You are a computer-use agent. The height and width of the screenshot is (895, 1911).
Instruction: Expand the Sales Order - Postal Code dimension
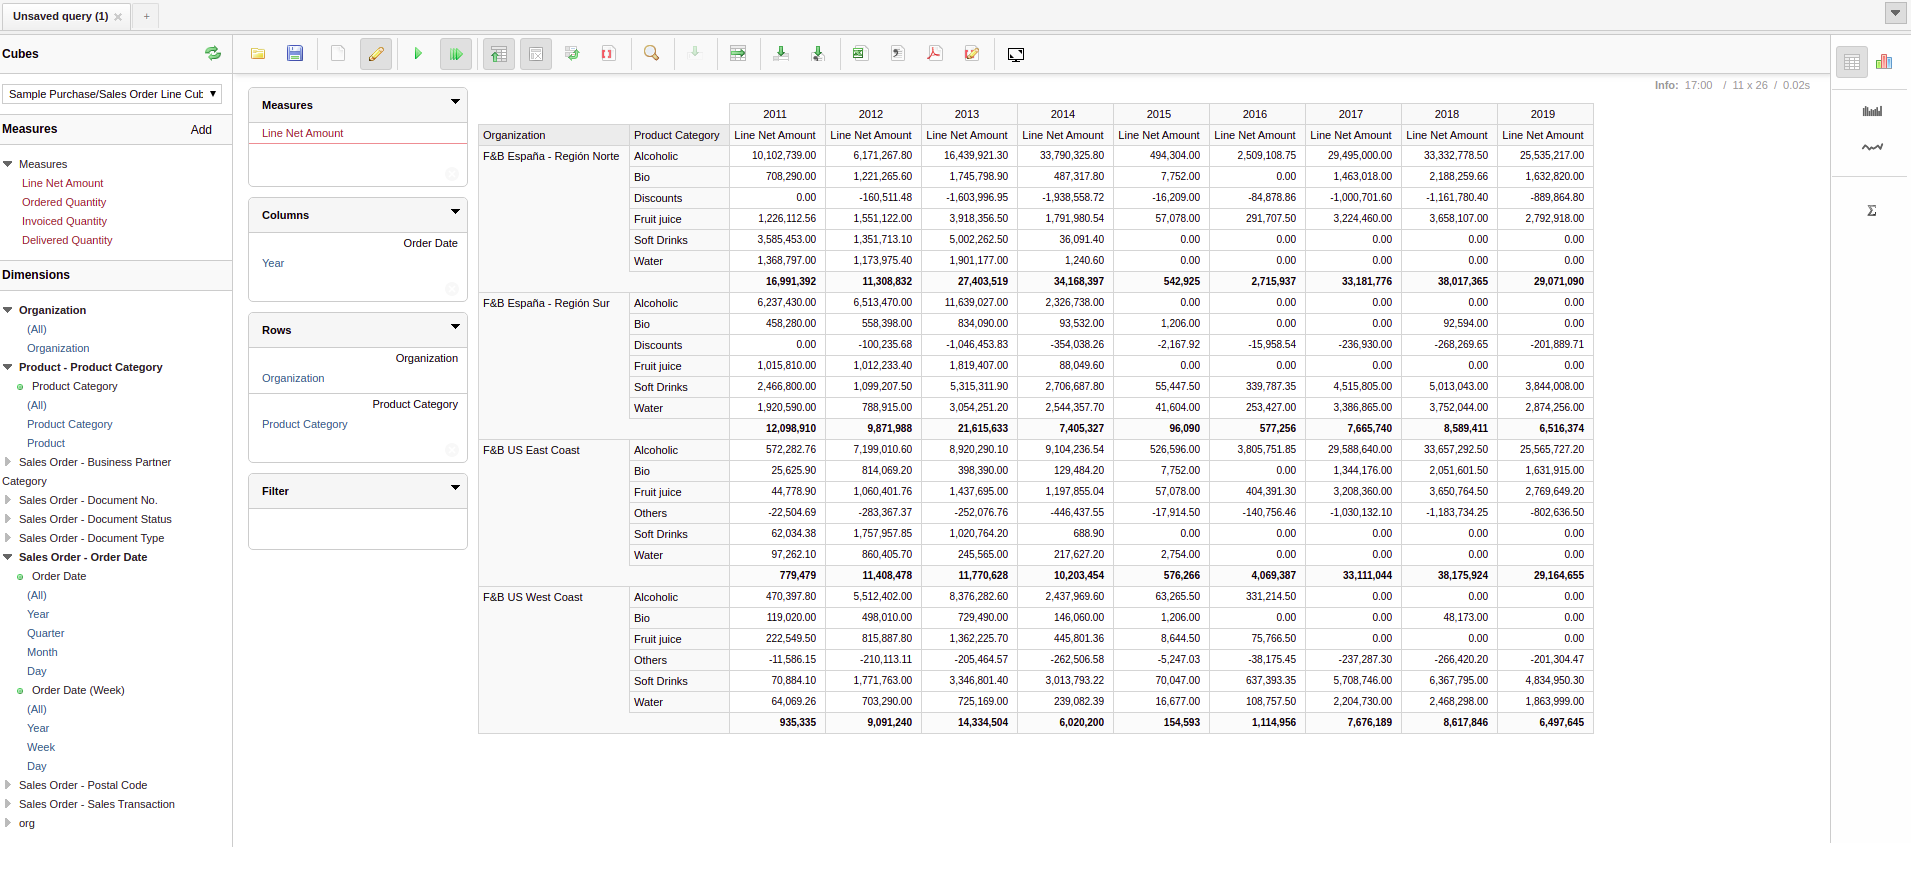point(8,785)
